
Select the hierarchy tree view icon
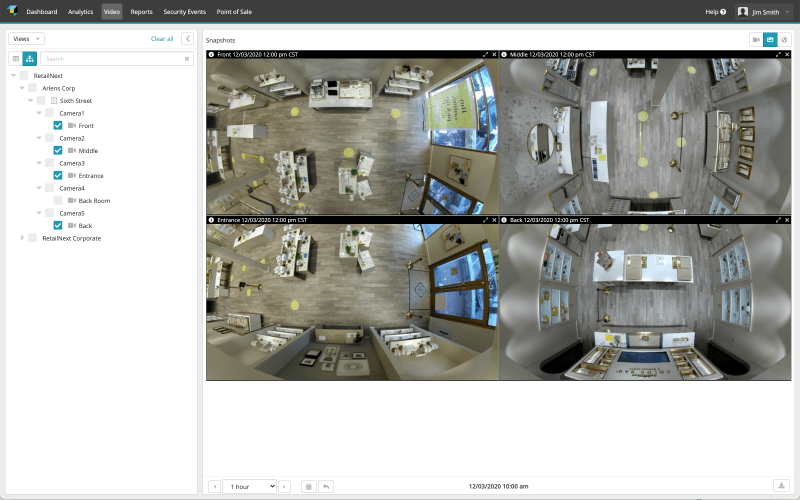tap(30, 59)
